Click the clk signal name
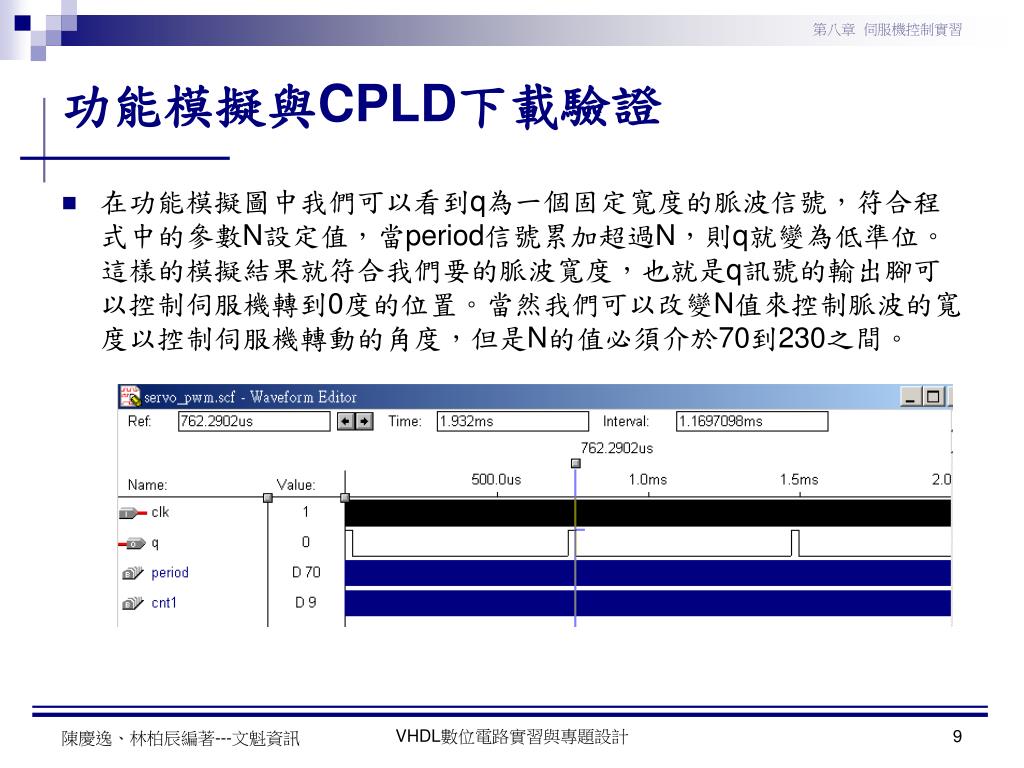Screen dimensions: 1024x768 tap(160, 513)
